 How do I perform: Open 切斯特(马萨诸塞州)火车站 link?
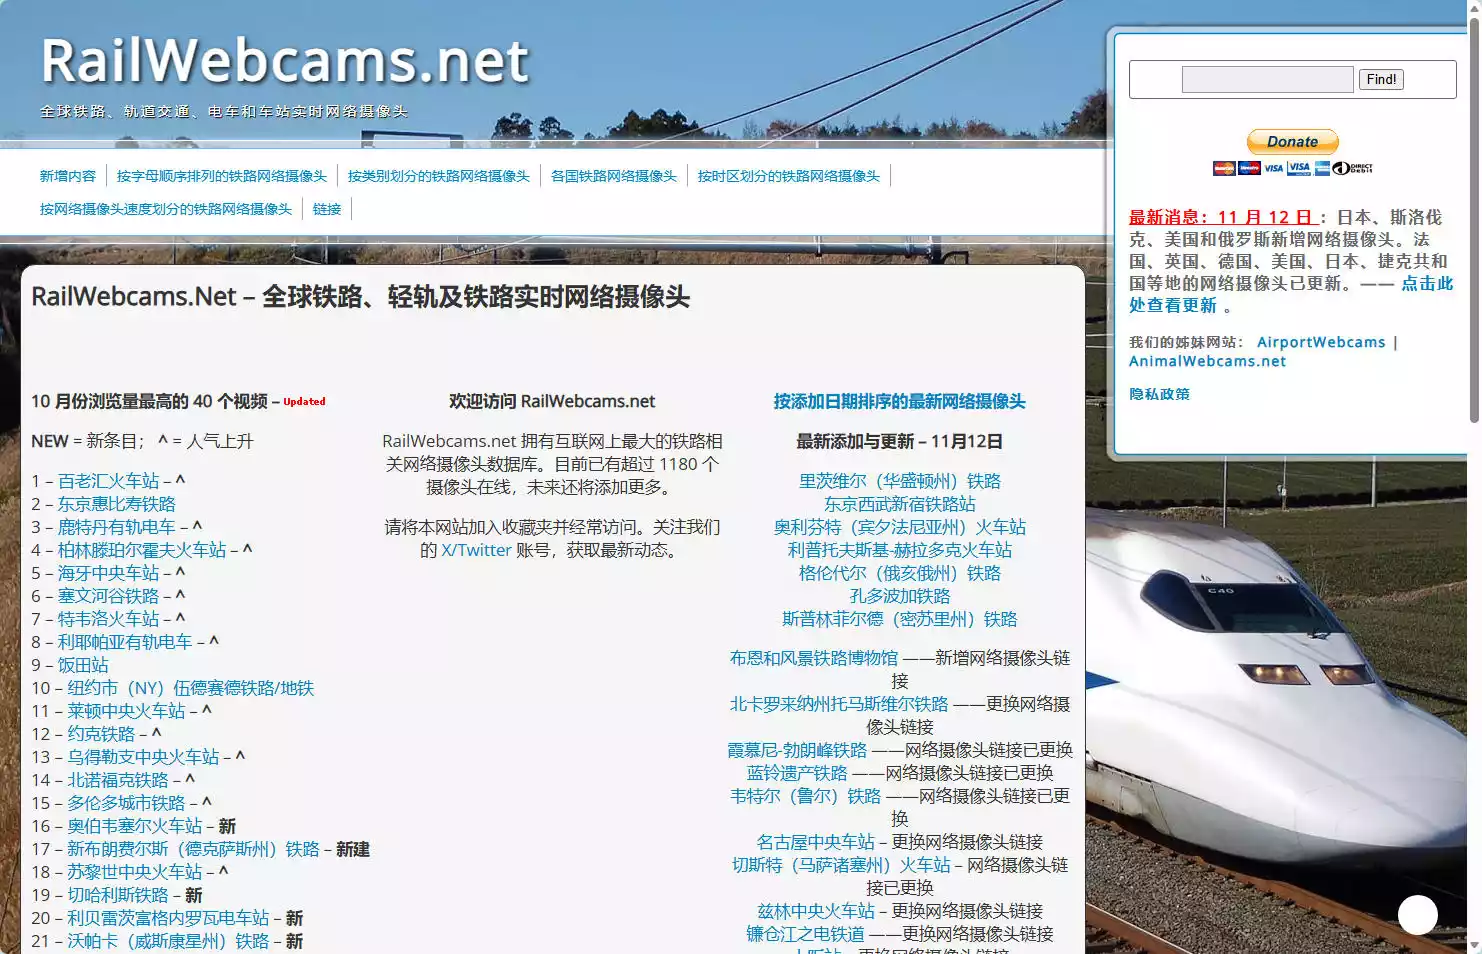click(841, 865)
